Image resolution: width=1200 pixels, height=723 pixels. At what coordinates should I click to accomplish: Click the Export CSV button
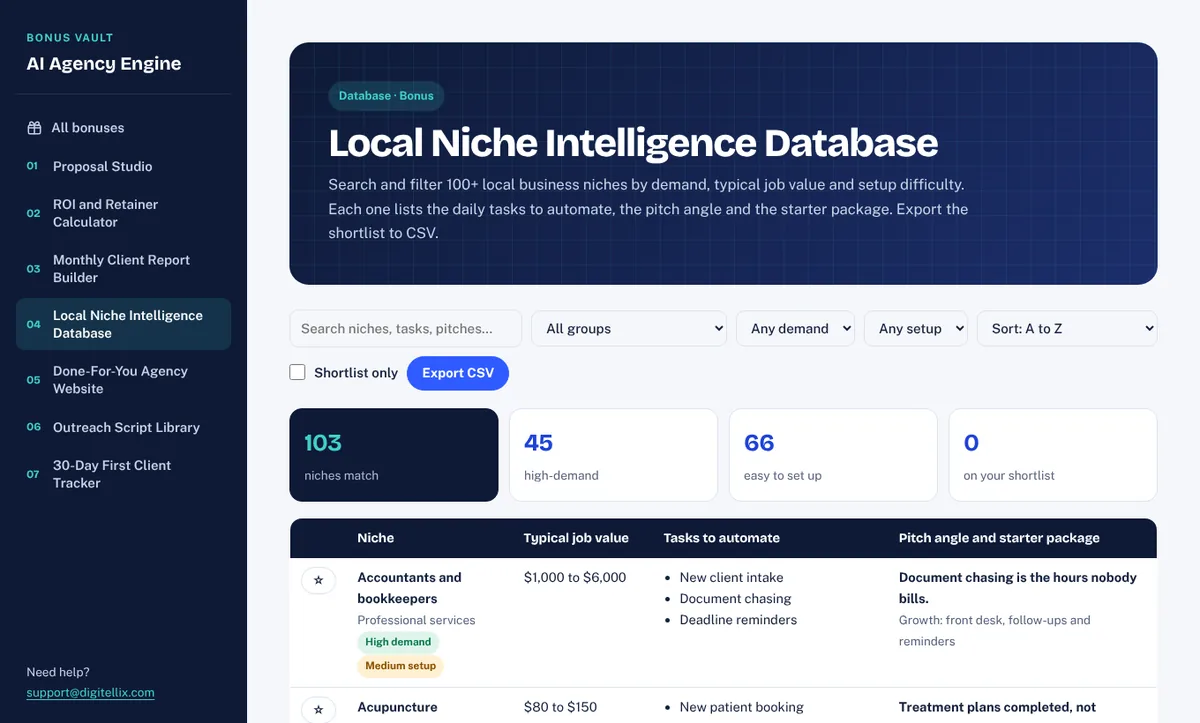click(x=458, y=372)
